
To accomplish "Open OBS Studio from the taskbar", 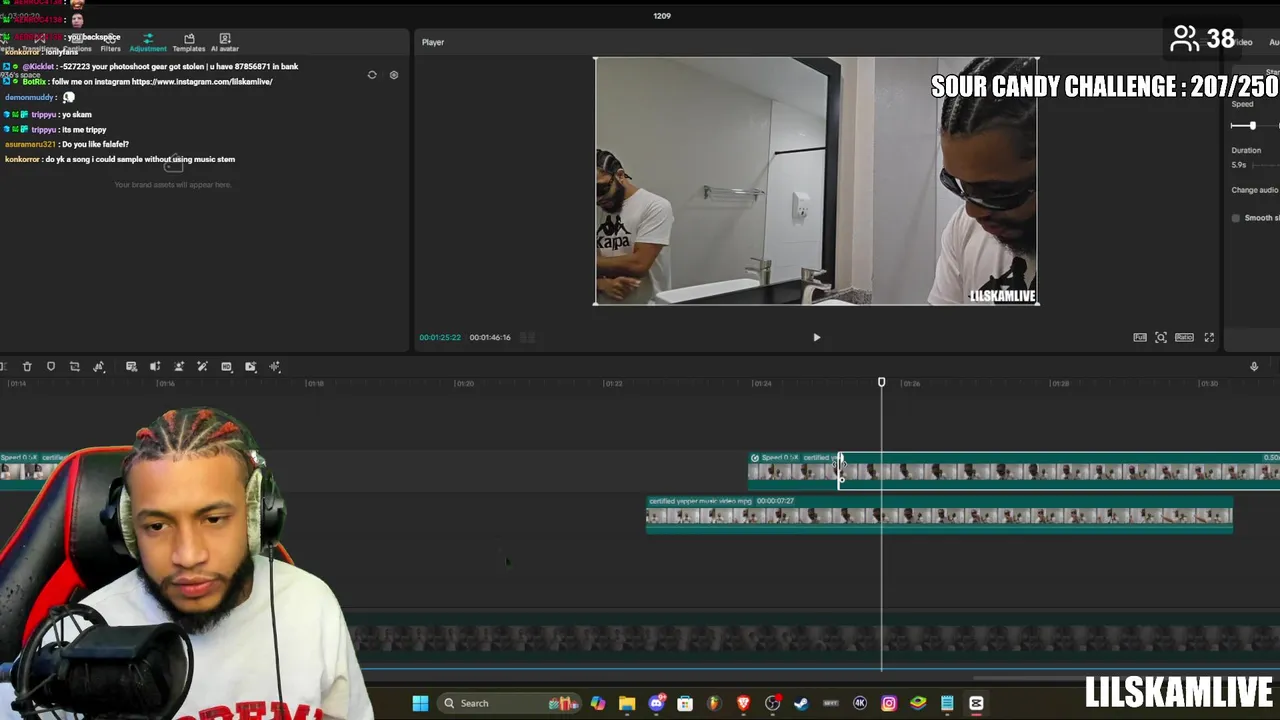I will click(772, 703).
